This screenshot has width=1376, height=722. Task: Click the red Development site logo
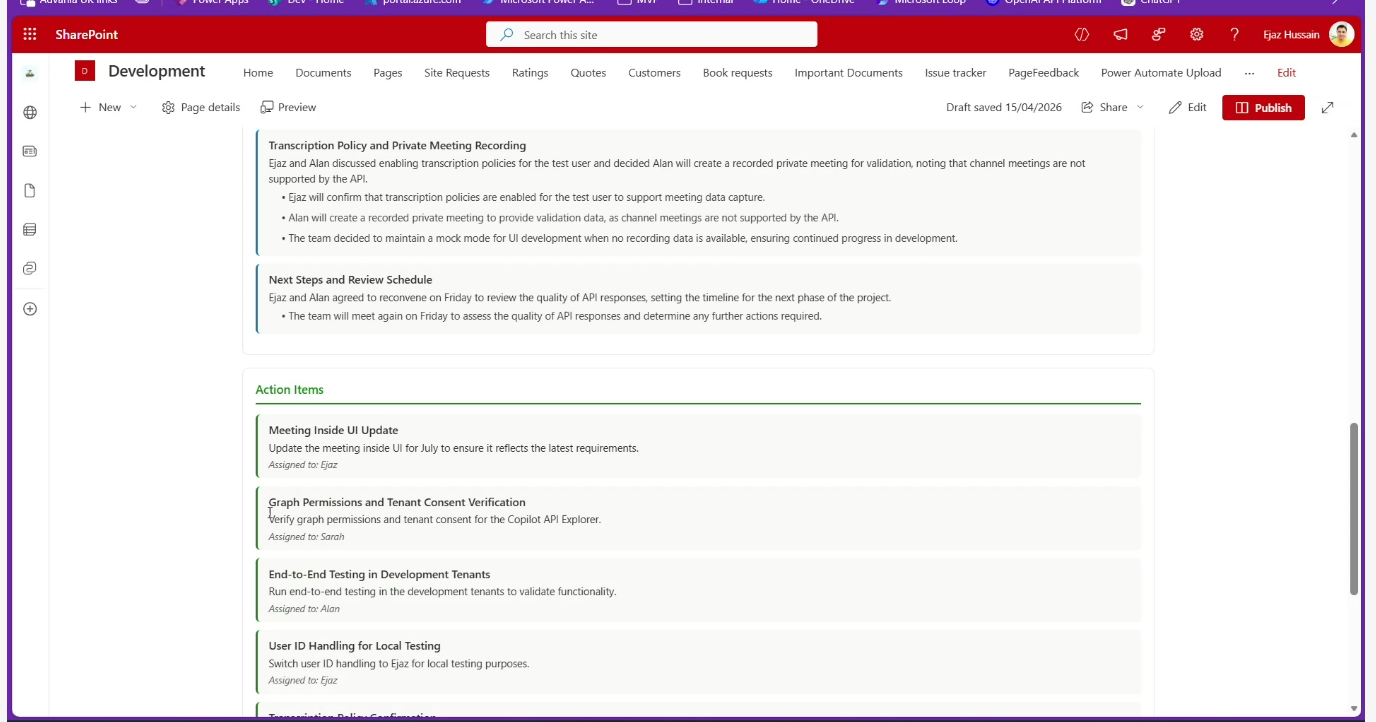pos(85,72)
